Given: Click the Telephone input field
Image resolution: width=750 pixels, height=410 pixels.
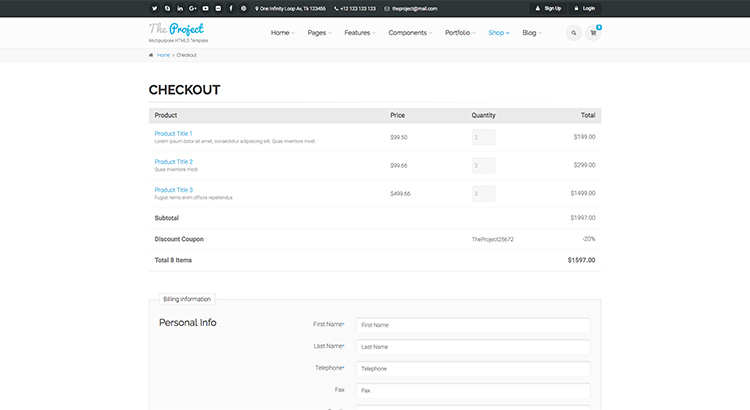Looking at the screenshot, I should 472,368.
